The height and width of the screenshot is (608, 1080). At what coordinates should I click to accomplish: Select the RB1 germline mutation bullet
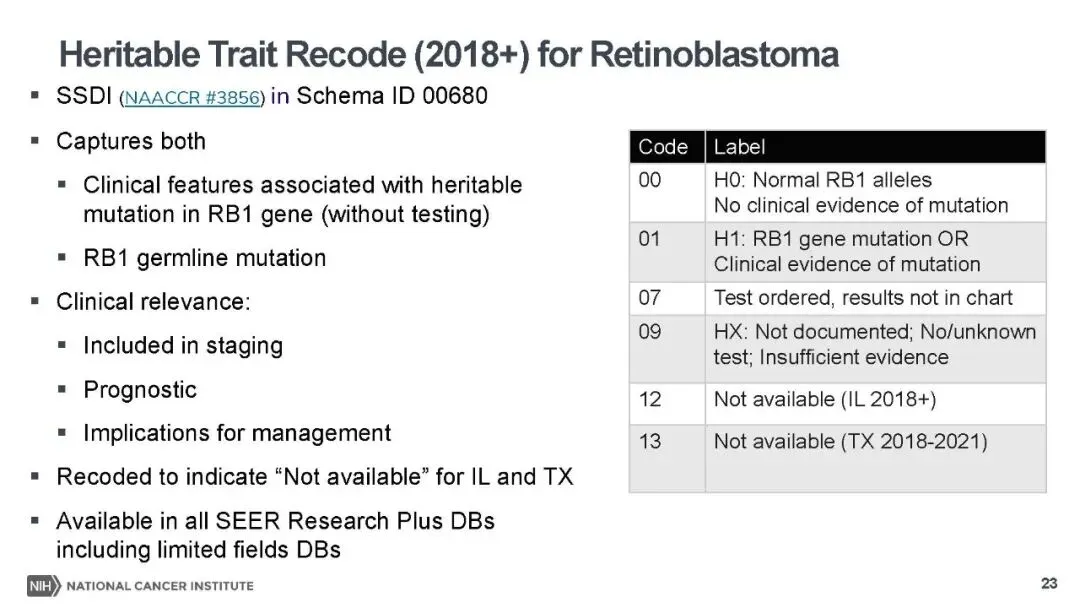204,258
